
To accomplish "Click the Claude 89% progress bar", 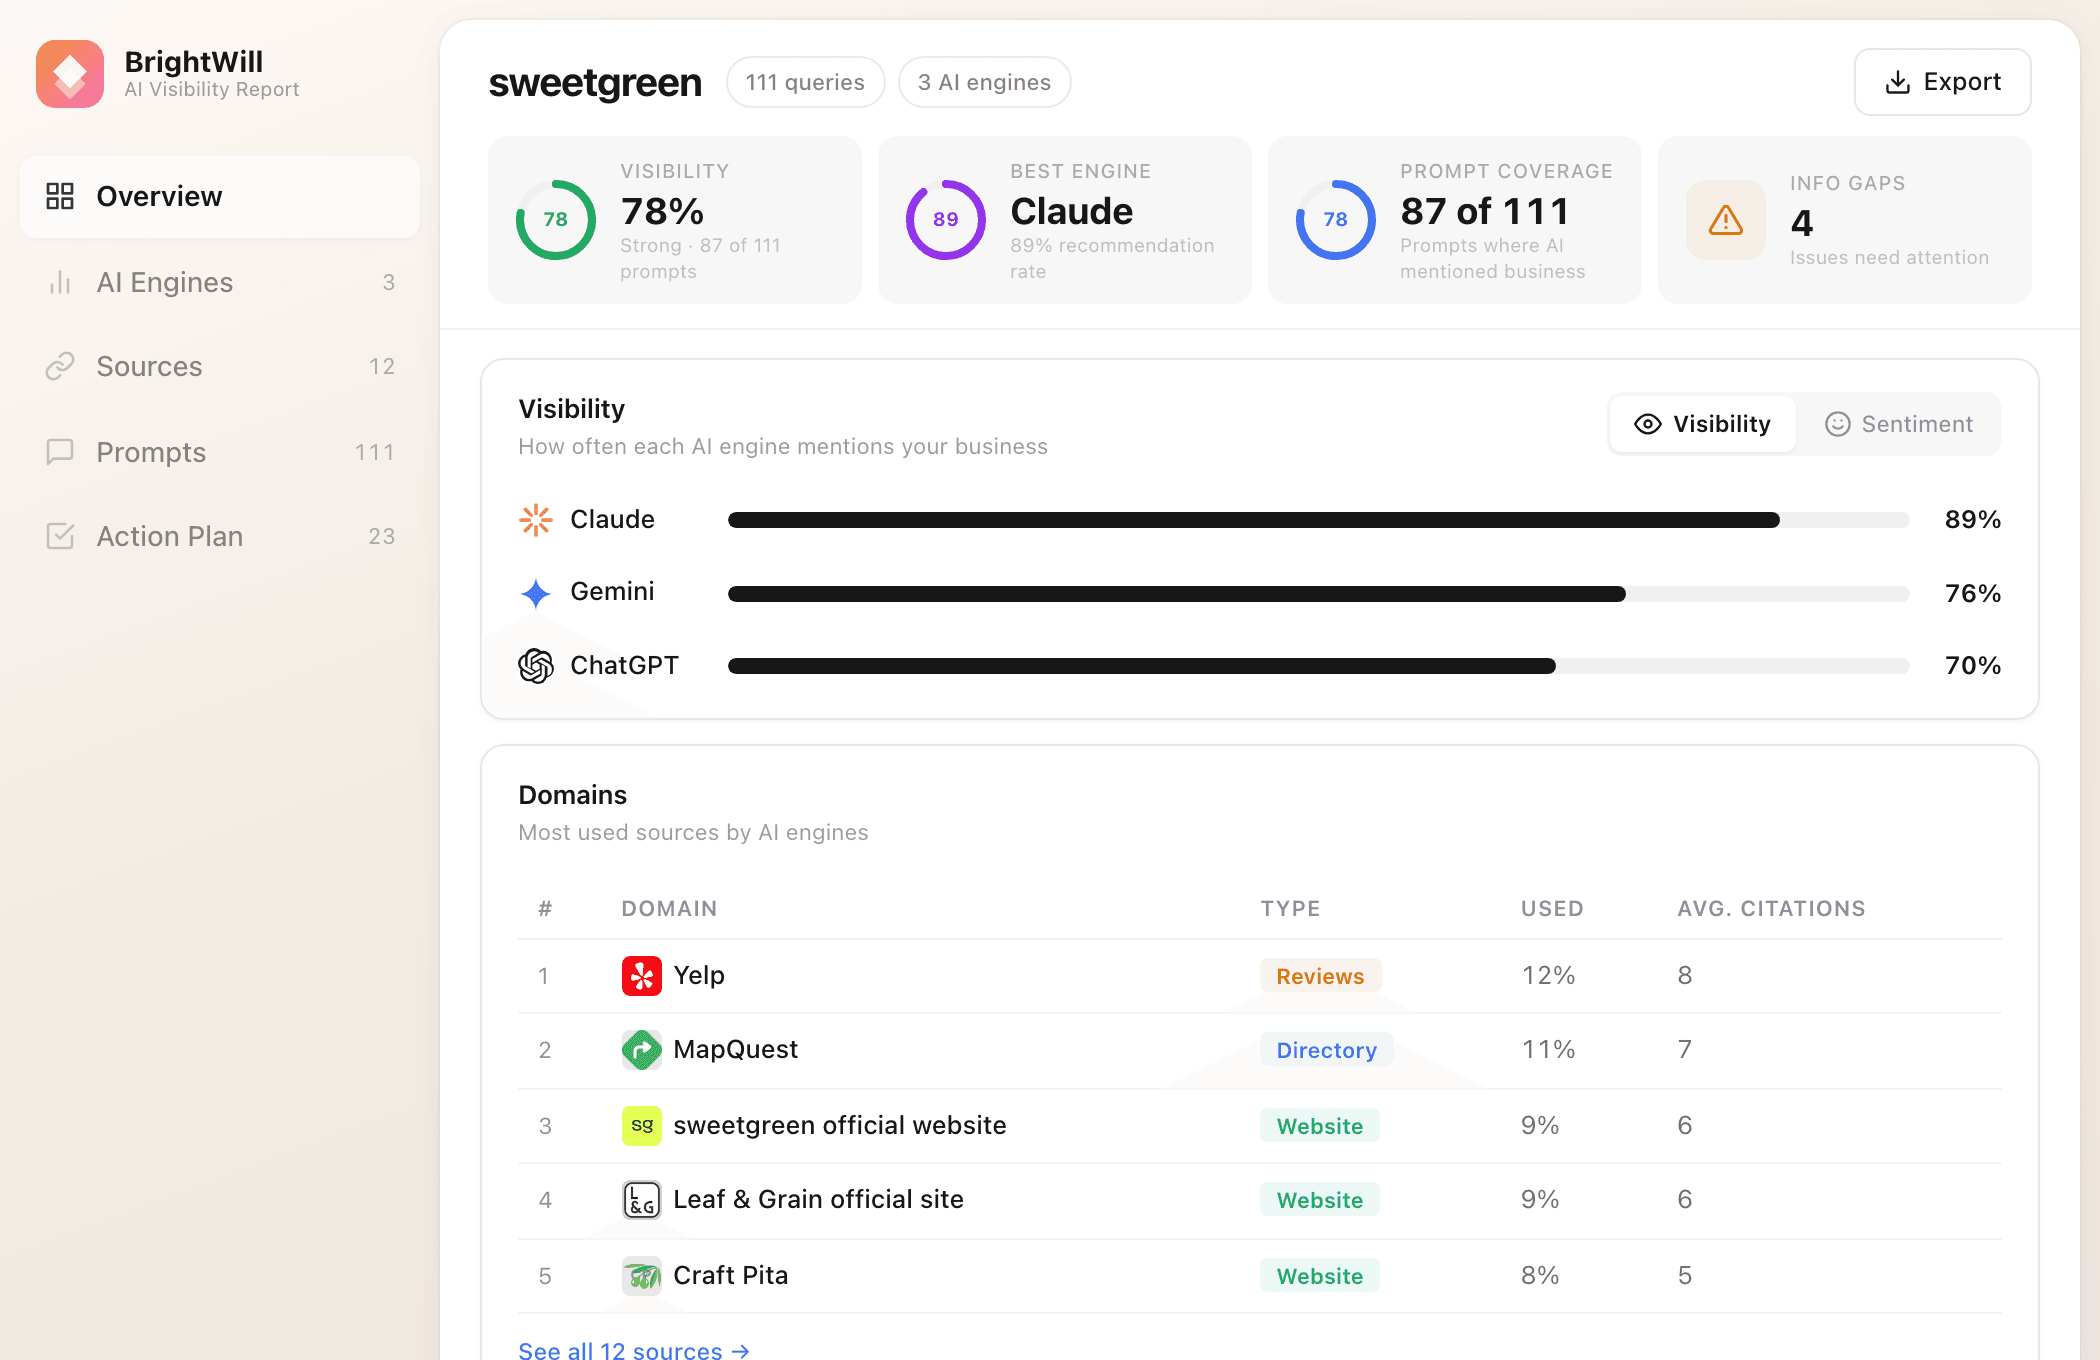I will (x=1319, y=520).
